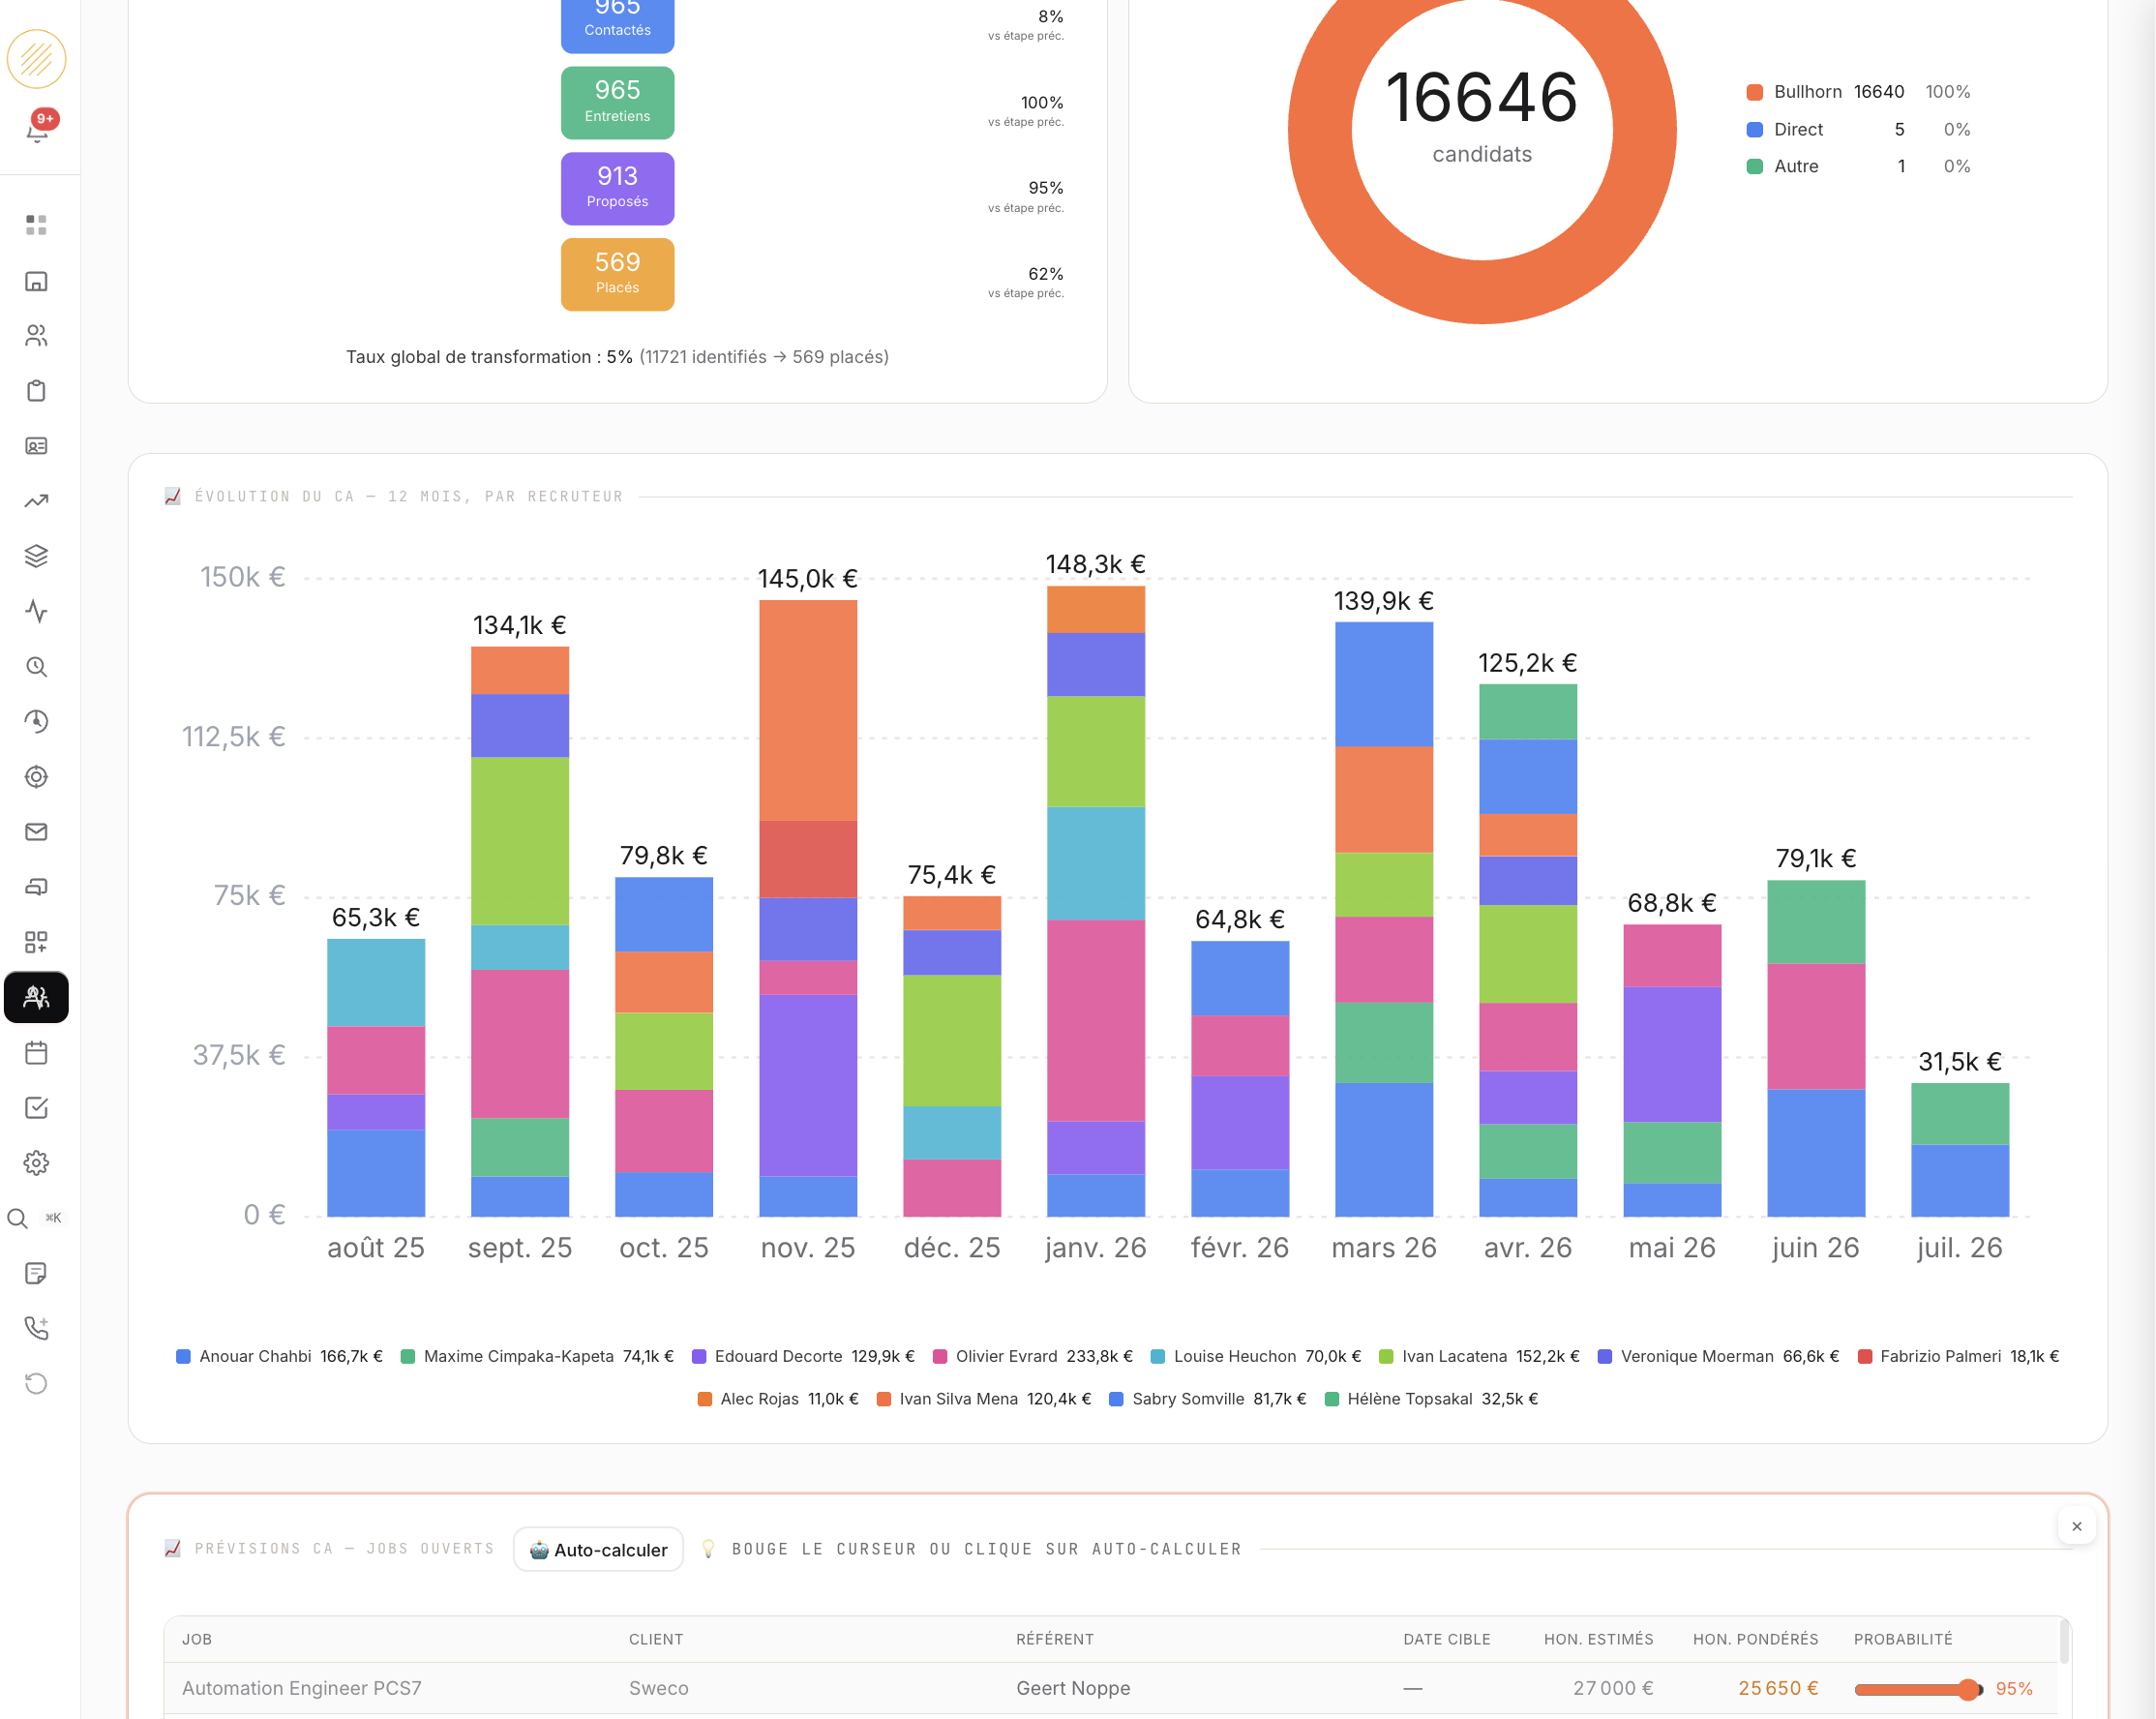Toggle Ivan Lacatena legend entry
This screenshot has width=2156, height=1719.
1479,1356
